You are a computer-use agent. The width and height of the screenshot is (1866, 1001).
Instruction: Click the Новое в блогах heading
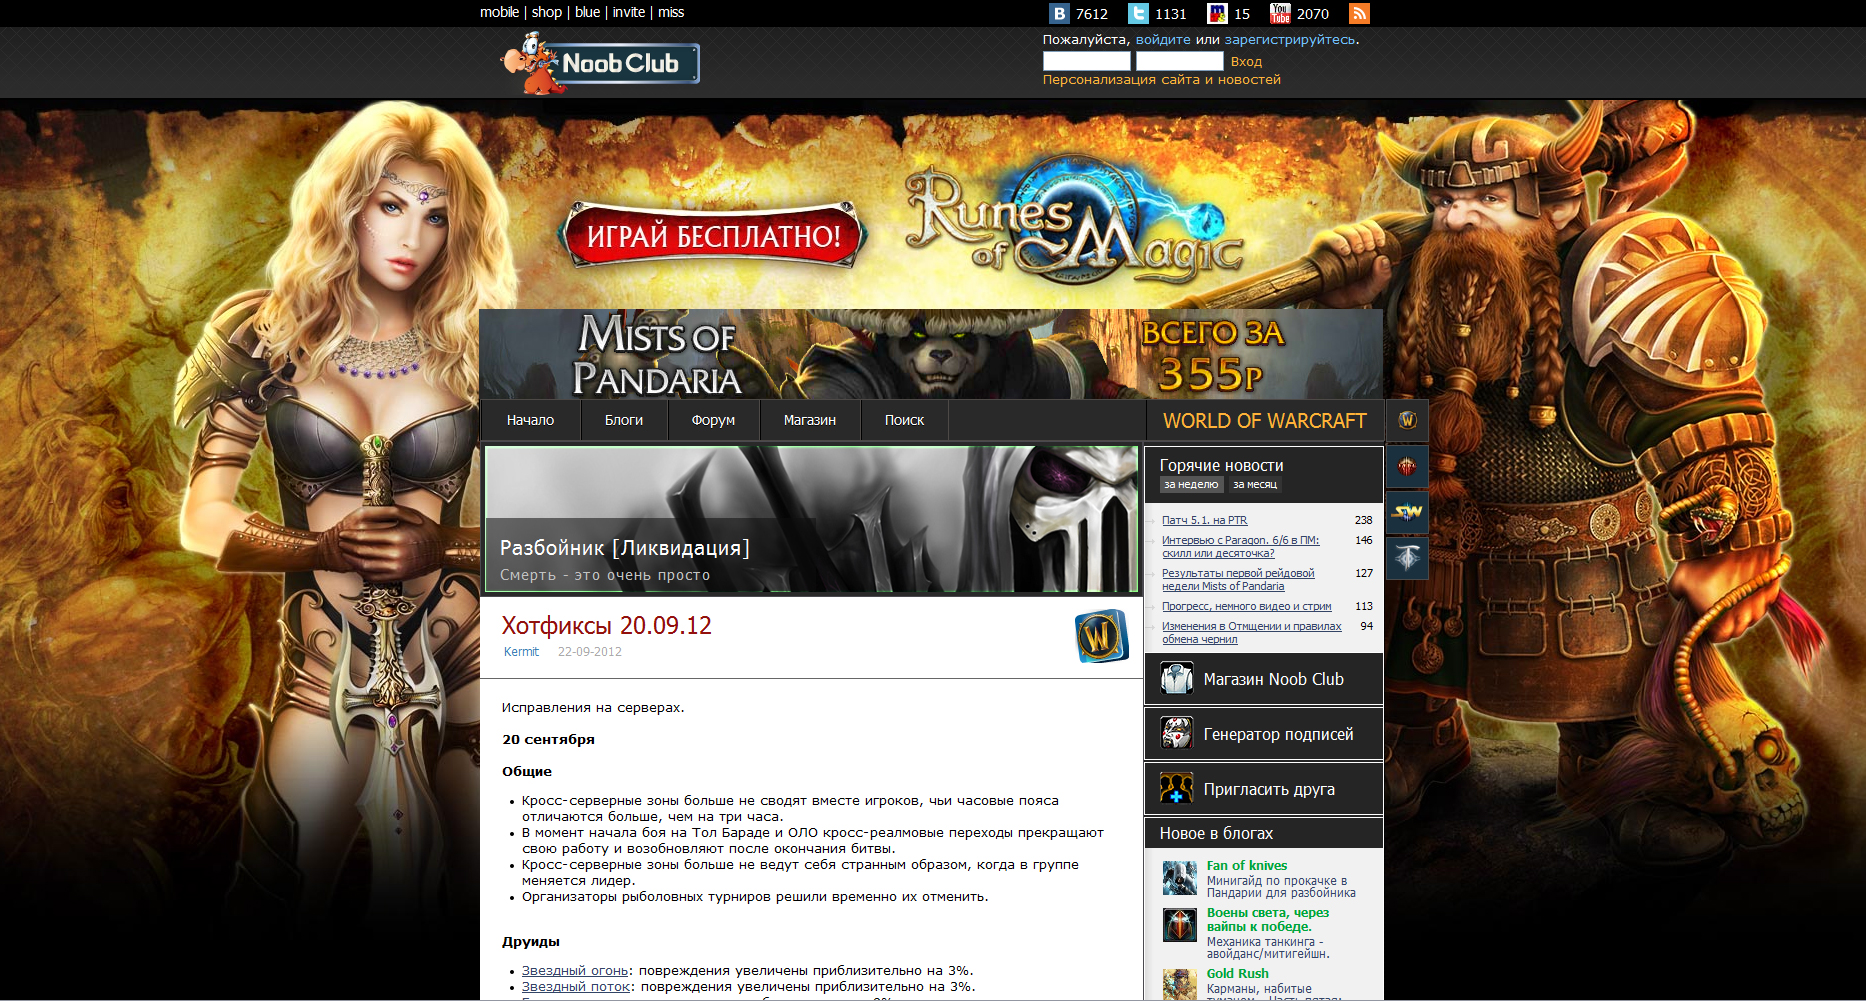[x=1216, y=833]
